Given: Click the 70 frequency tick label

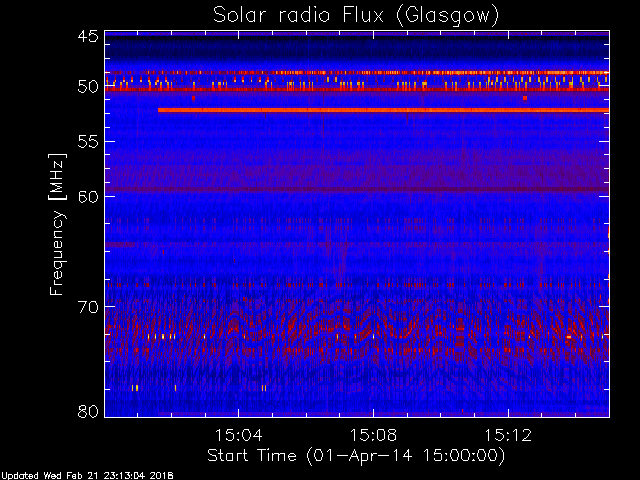Looking at the screenshot, I should 88,307.
